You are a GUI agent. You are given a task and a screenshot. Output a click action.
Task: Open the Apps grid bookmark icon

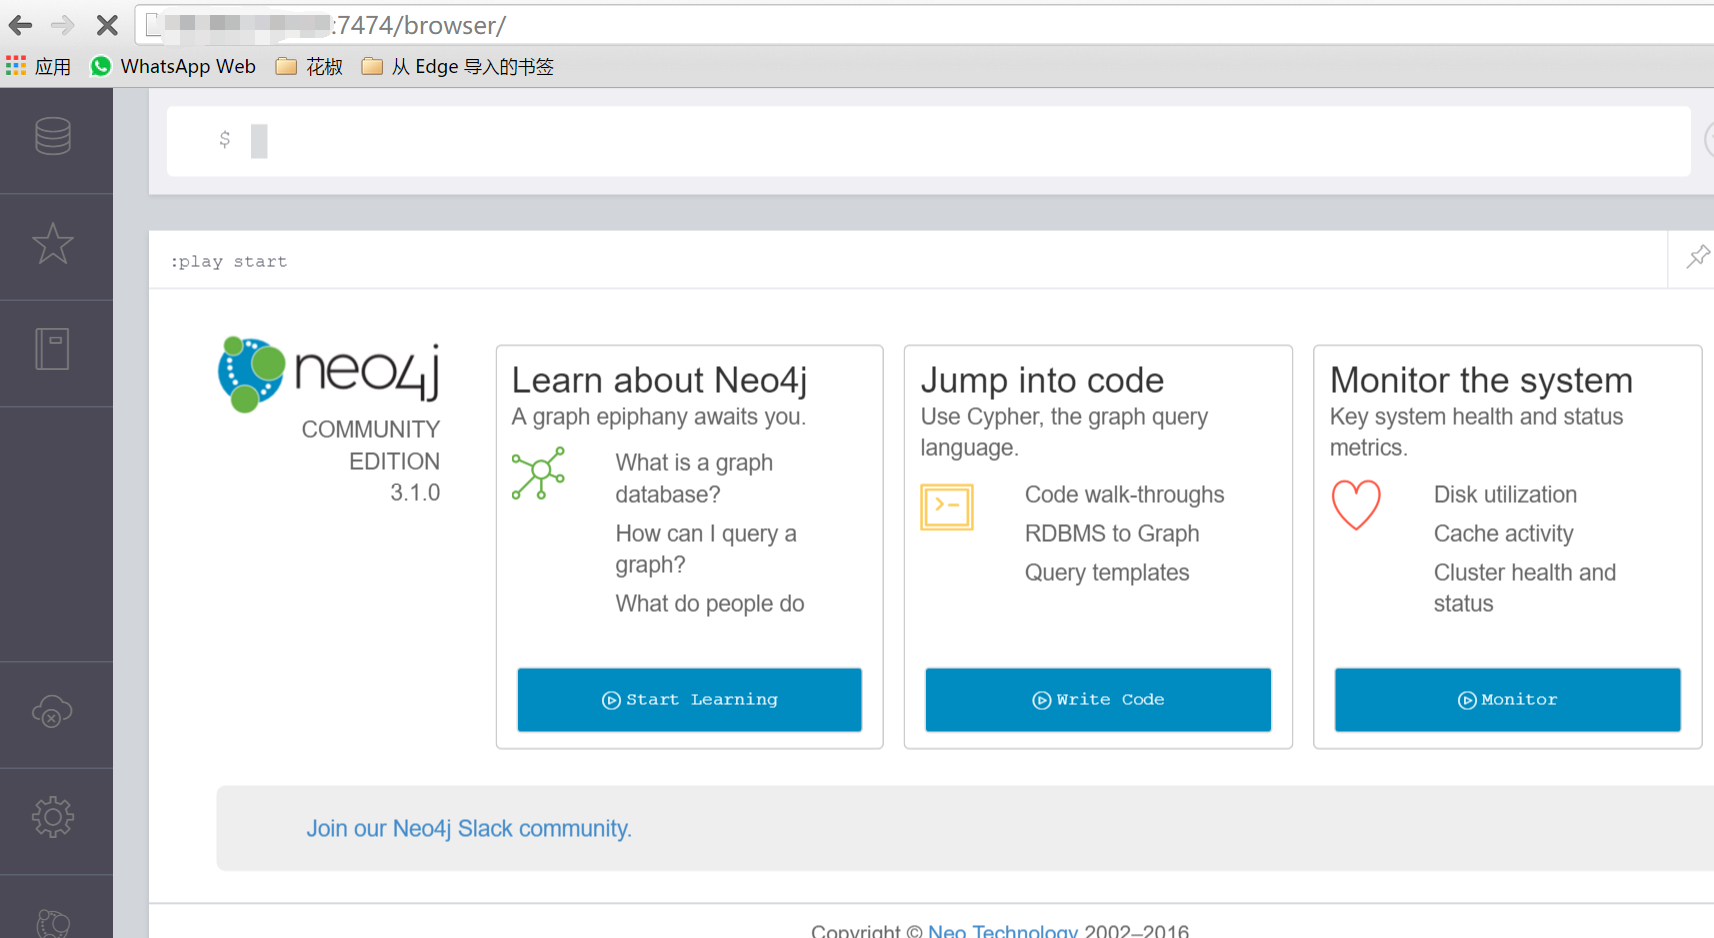coord(16,66)
